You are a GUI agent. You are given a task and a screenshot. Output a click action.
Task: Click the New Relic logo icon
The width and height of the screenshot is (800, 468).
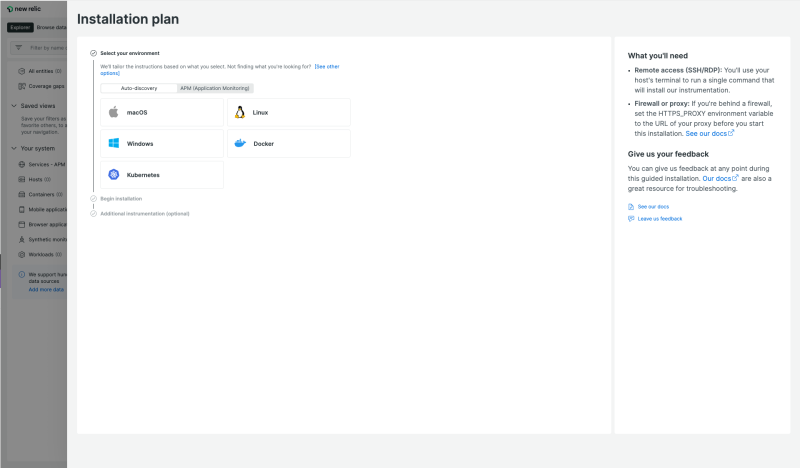pyautogui.click(x=10, y=9)
